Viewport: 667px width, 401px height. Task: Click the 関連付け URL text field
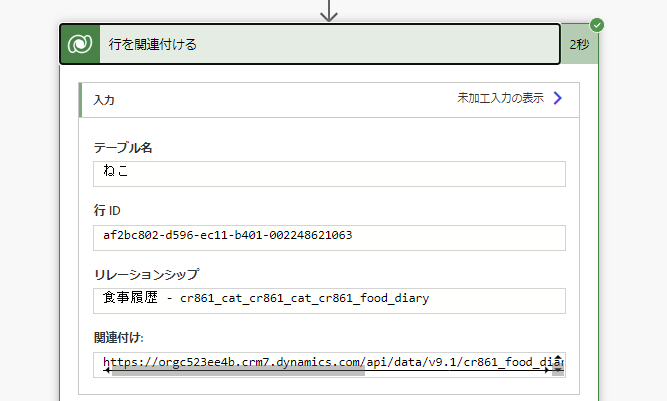tap(329, 360)
